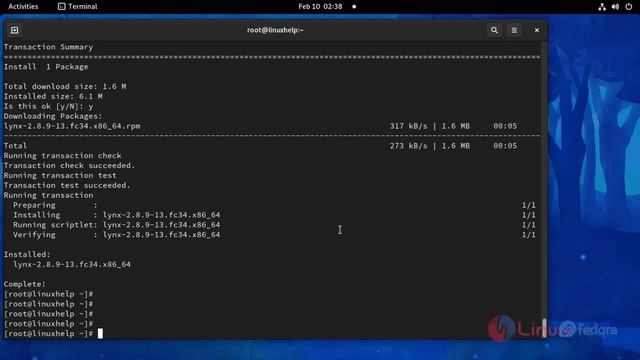The image size is (640, 360).
Task: Open the terminal hamburger menu
Action: coord(514,30)
